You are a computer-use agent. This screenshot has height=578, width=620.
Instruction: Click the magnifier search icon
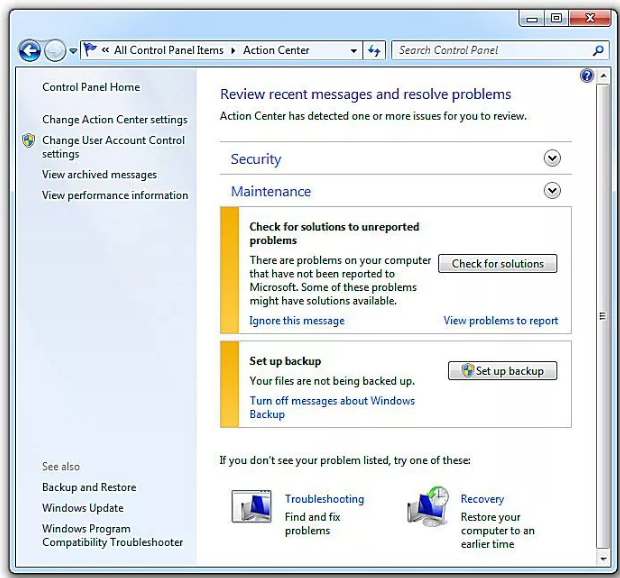598,51
